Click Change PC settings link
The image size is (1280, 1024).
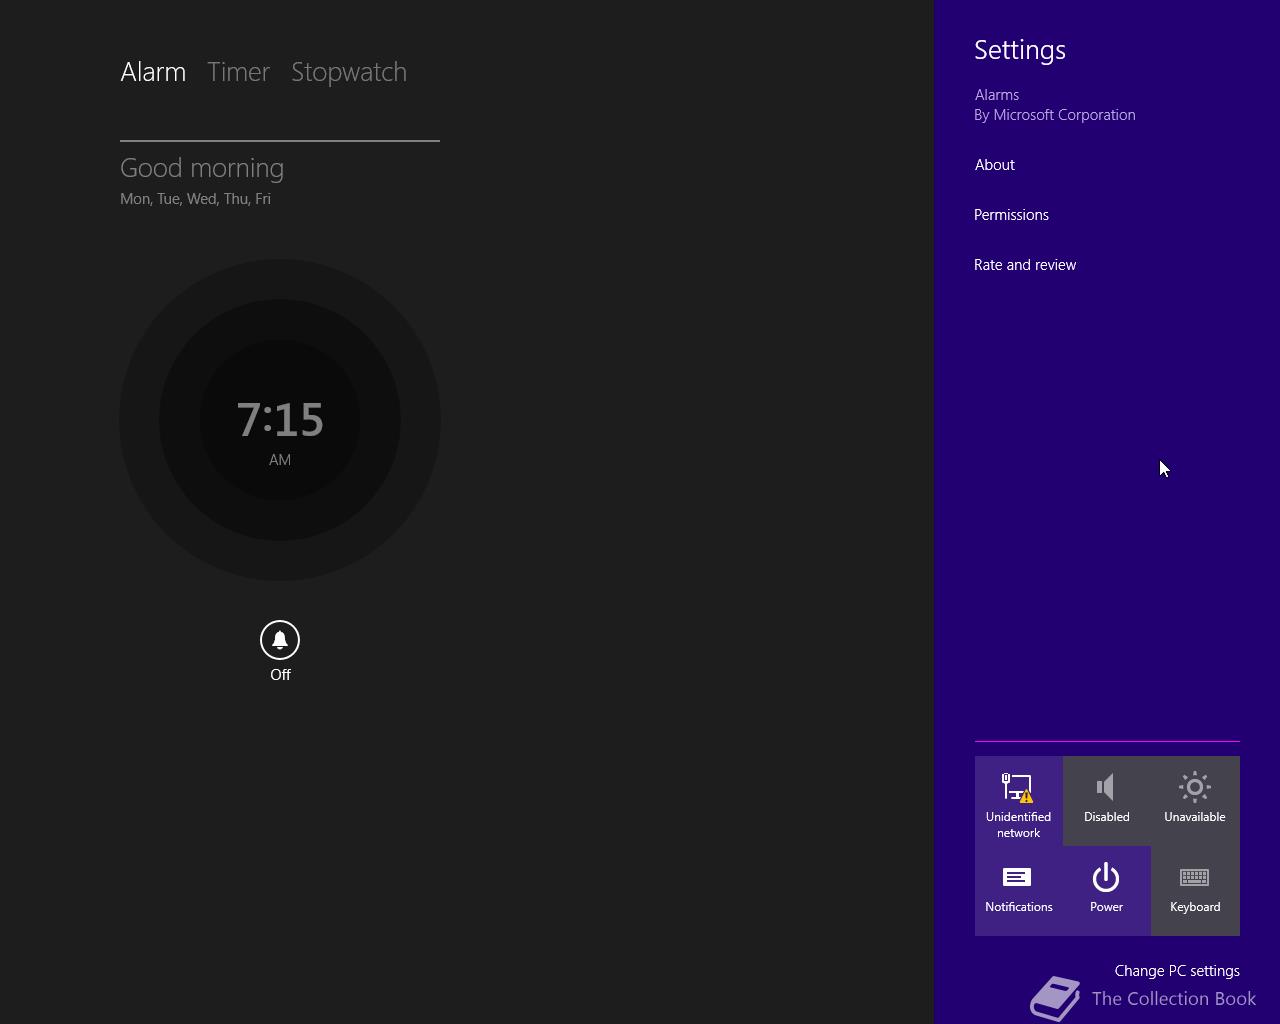[1177, 971]
